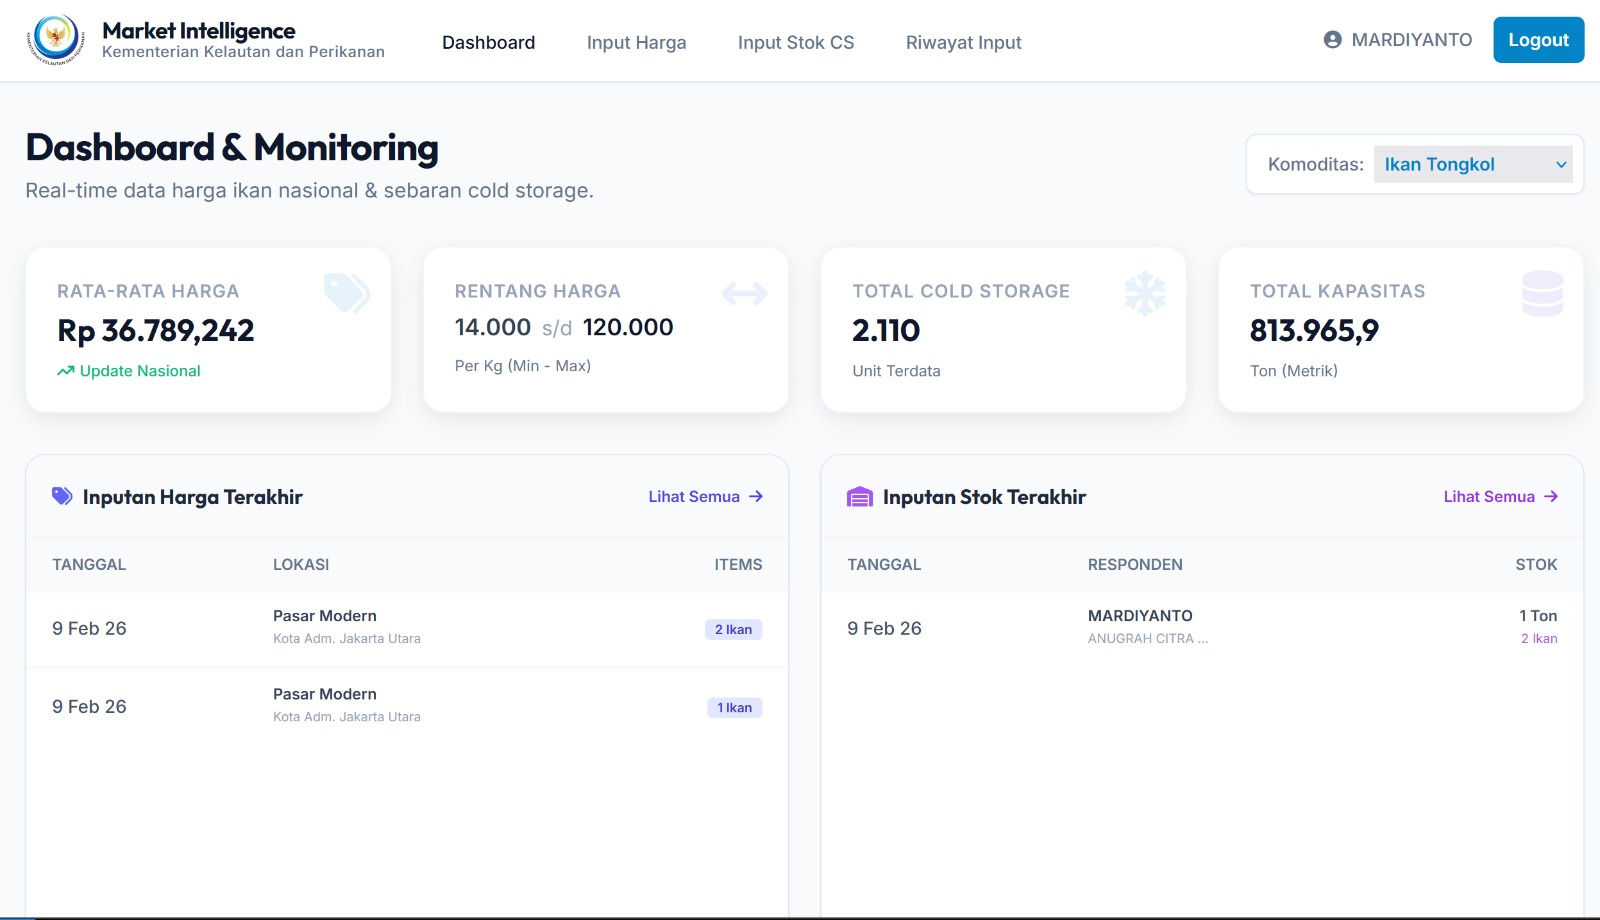Click 'Update Nasional' green text
The width and height of the screenshot is (1600, 920).
pyautogui.click(x=140, y=371)
